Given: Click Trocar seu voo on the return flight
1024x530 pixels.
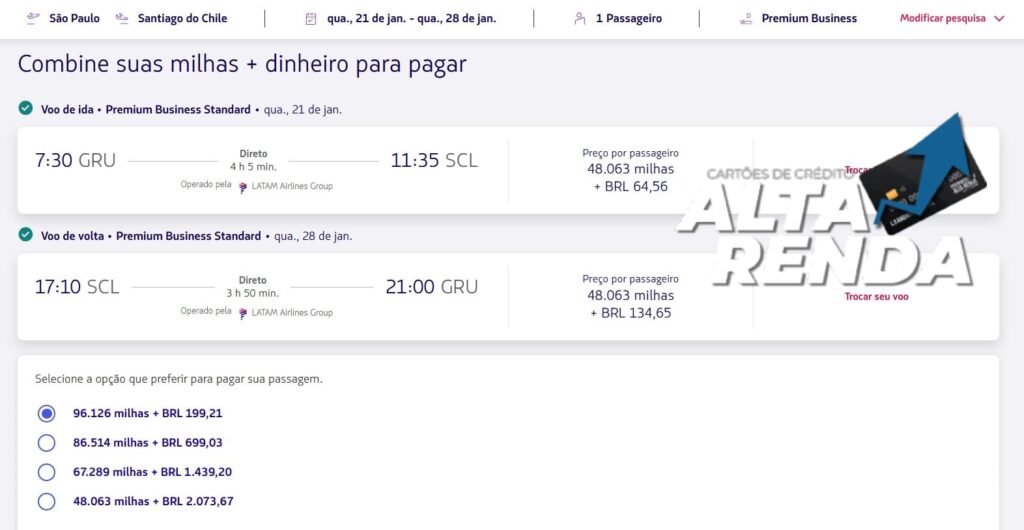Looking at the screenshot, I should pyautogui.click(x=876, y=297).
